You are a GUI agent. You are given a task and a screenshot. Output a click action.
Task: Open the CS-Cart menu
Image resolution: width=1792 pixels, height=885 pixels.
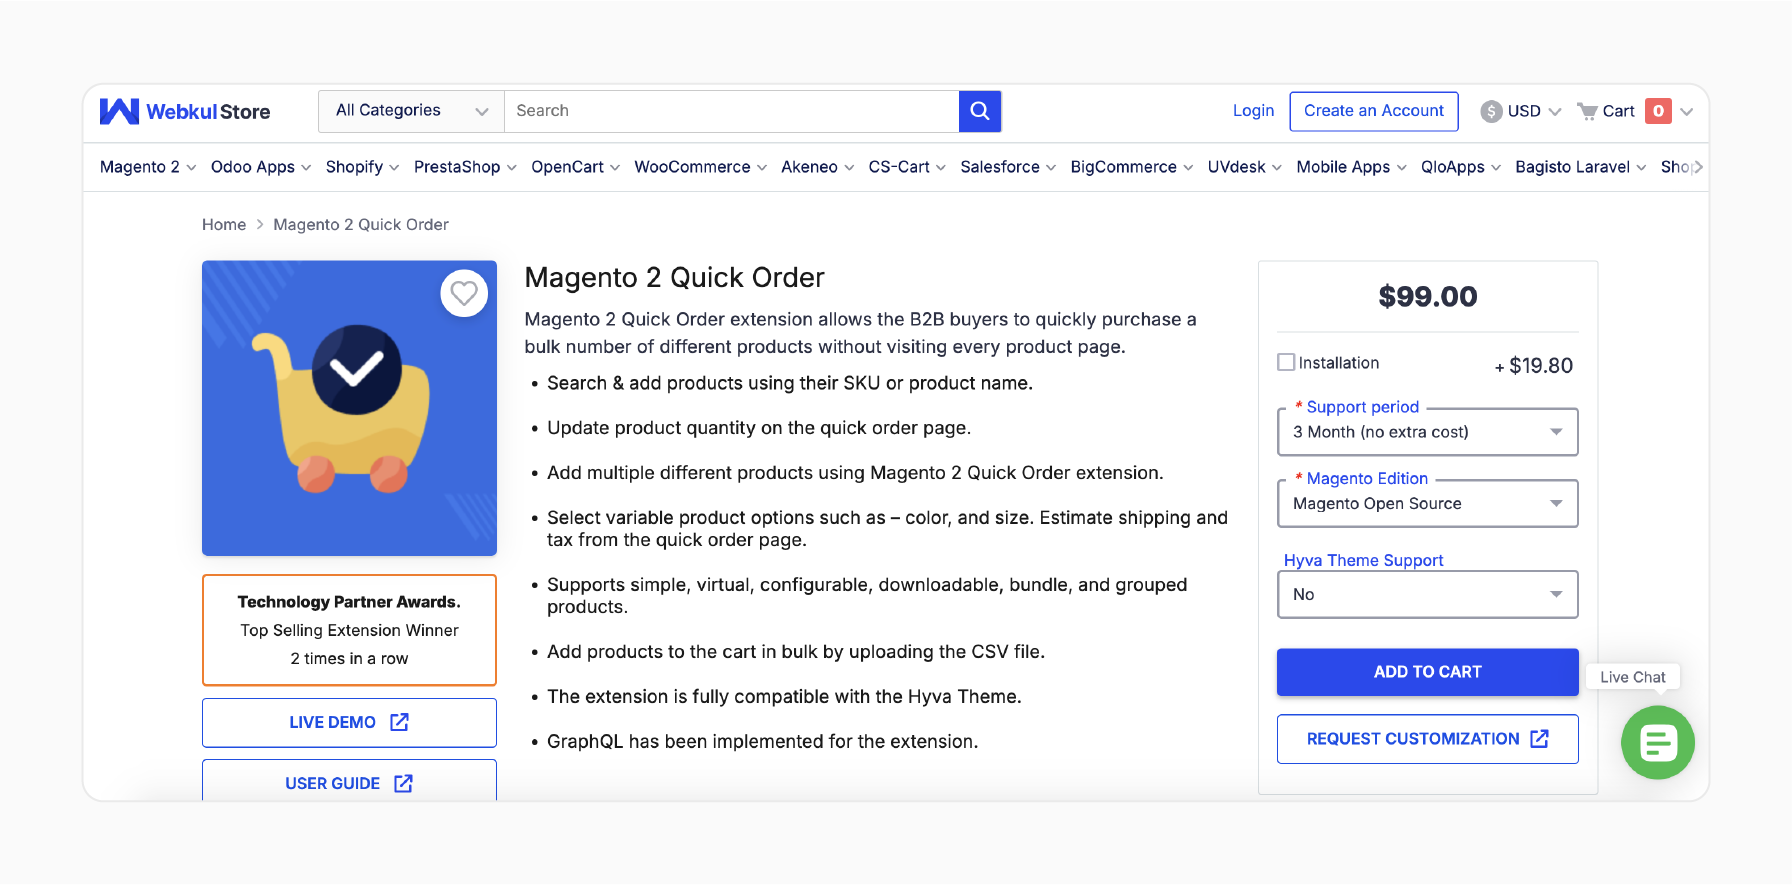coord(907,167)
